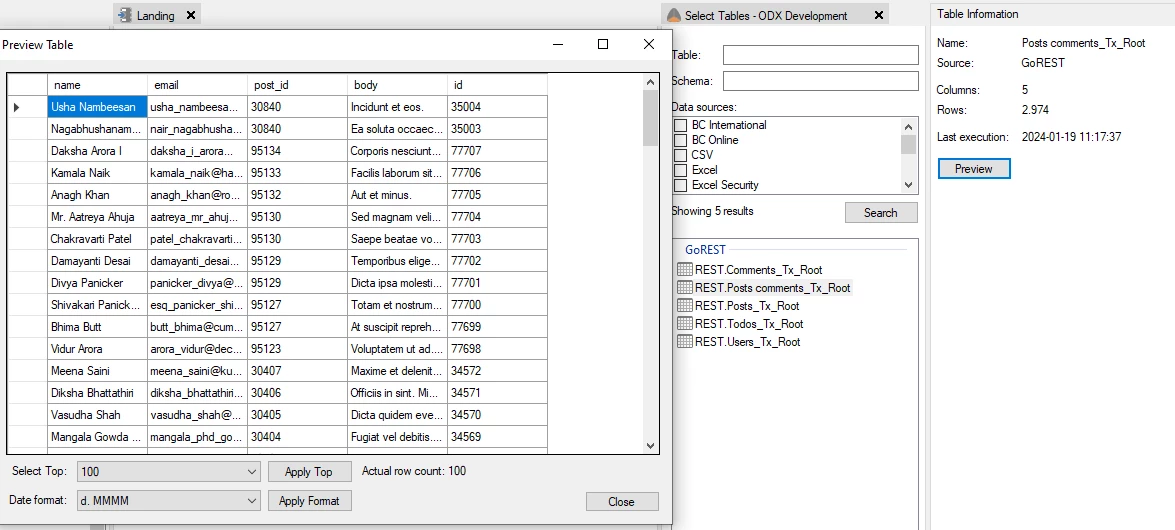Click the body column header
Screen dimensions: 1175x530
(397, 85)
